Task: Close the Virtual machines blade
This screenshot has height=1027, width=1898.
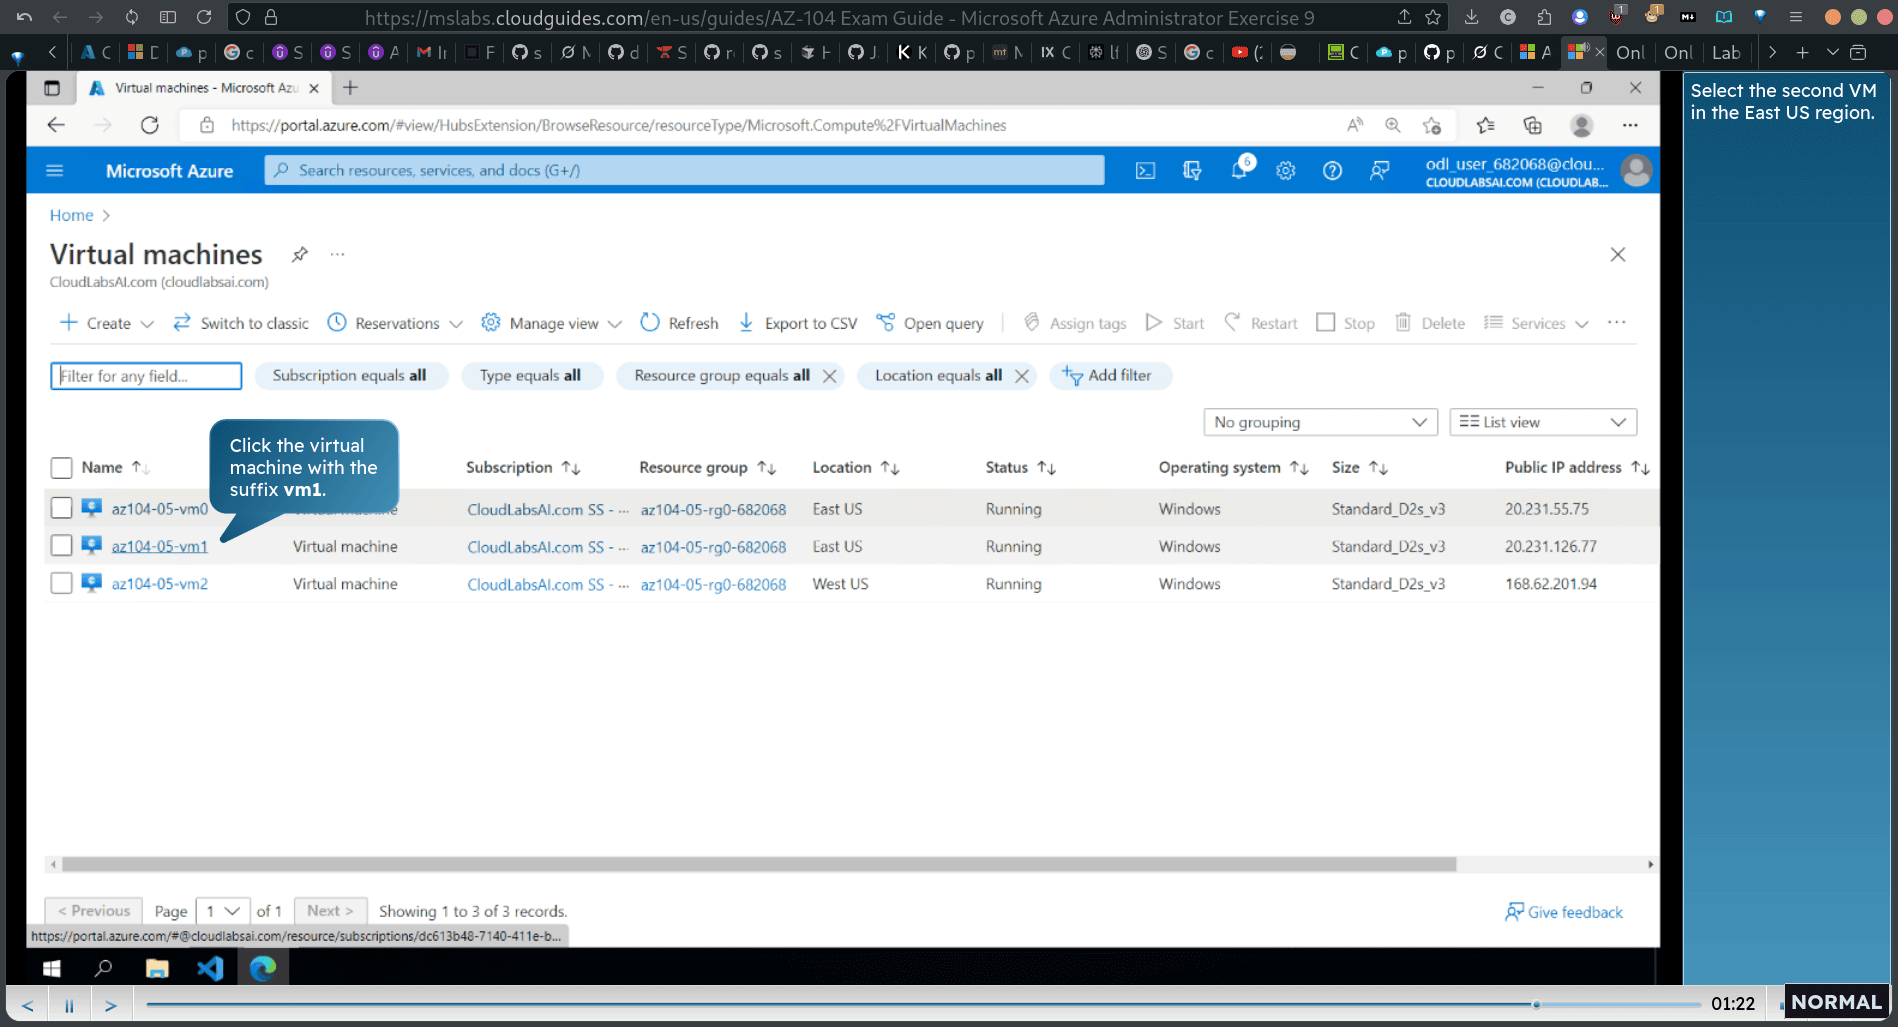Action: point(1618,254)
